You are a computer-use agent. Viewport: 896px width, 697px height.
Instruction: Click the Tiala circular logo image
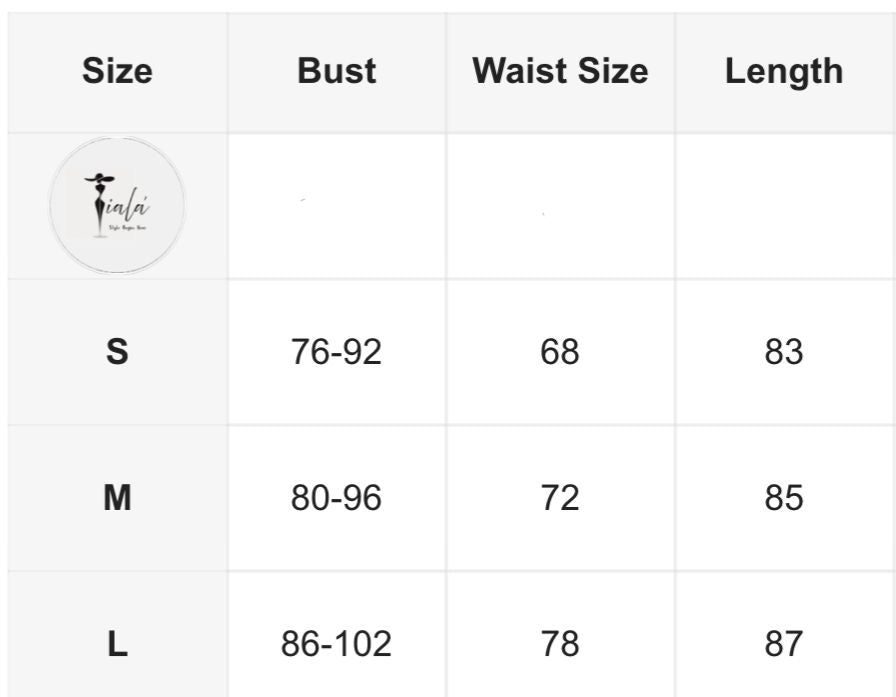pyautogui.click(x=117, y=205)
